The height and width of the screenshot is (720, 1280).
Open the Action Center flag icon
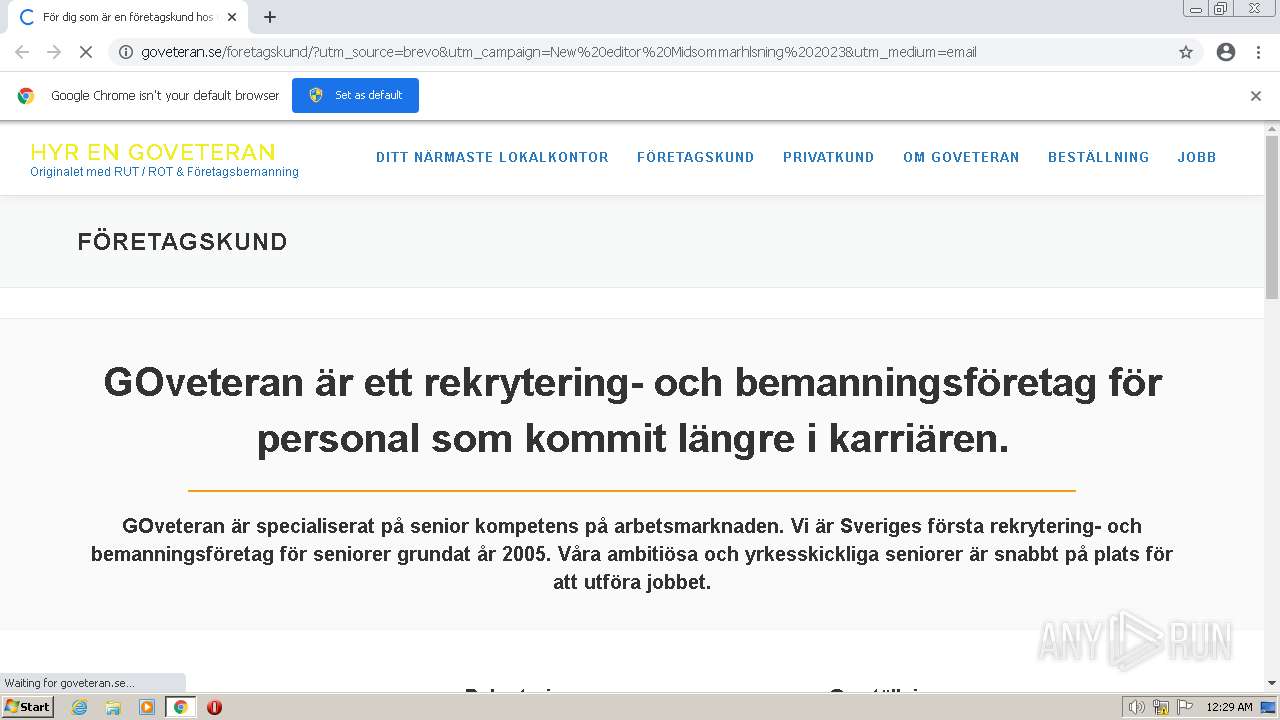[x=1184, y=707]
